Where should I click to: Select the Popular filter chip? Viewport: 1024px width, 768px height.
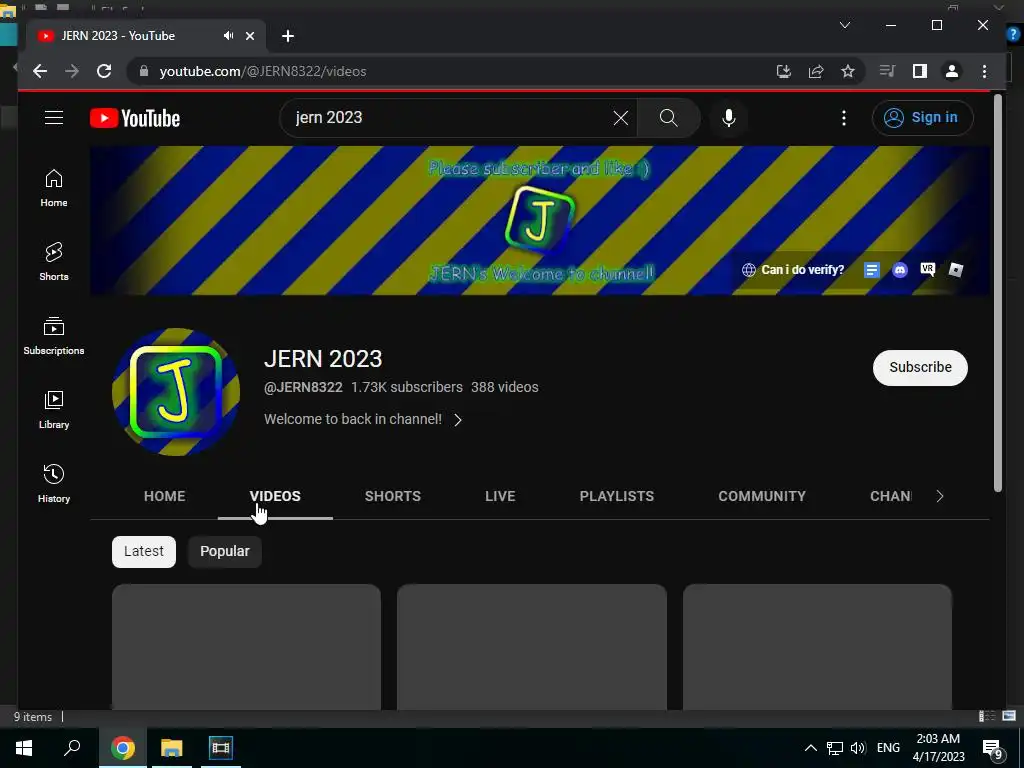click(225, 551)
